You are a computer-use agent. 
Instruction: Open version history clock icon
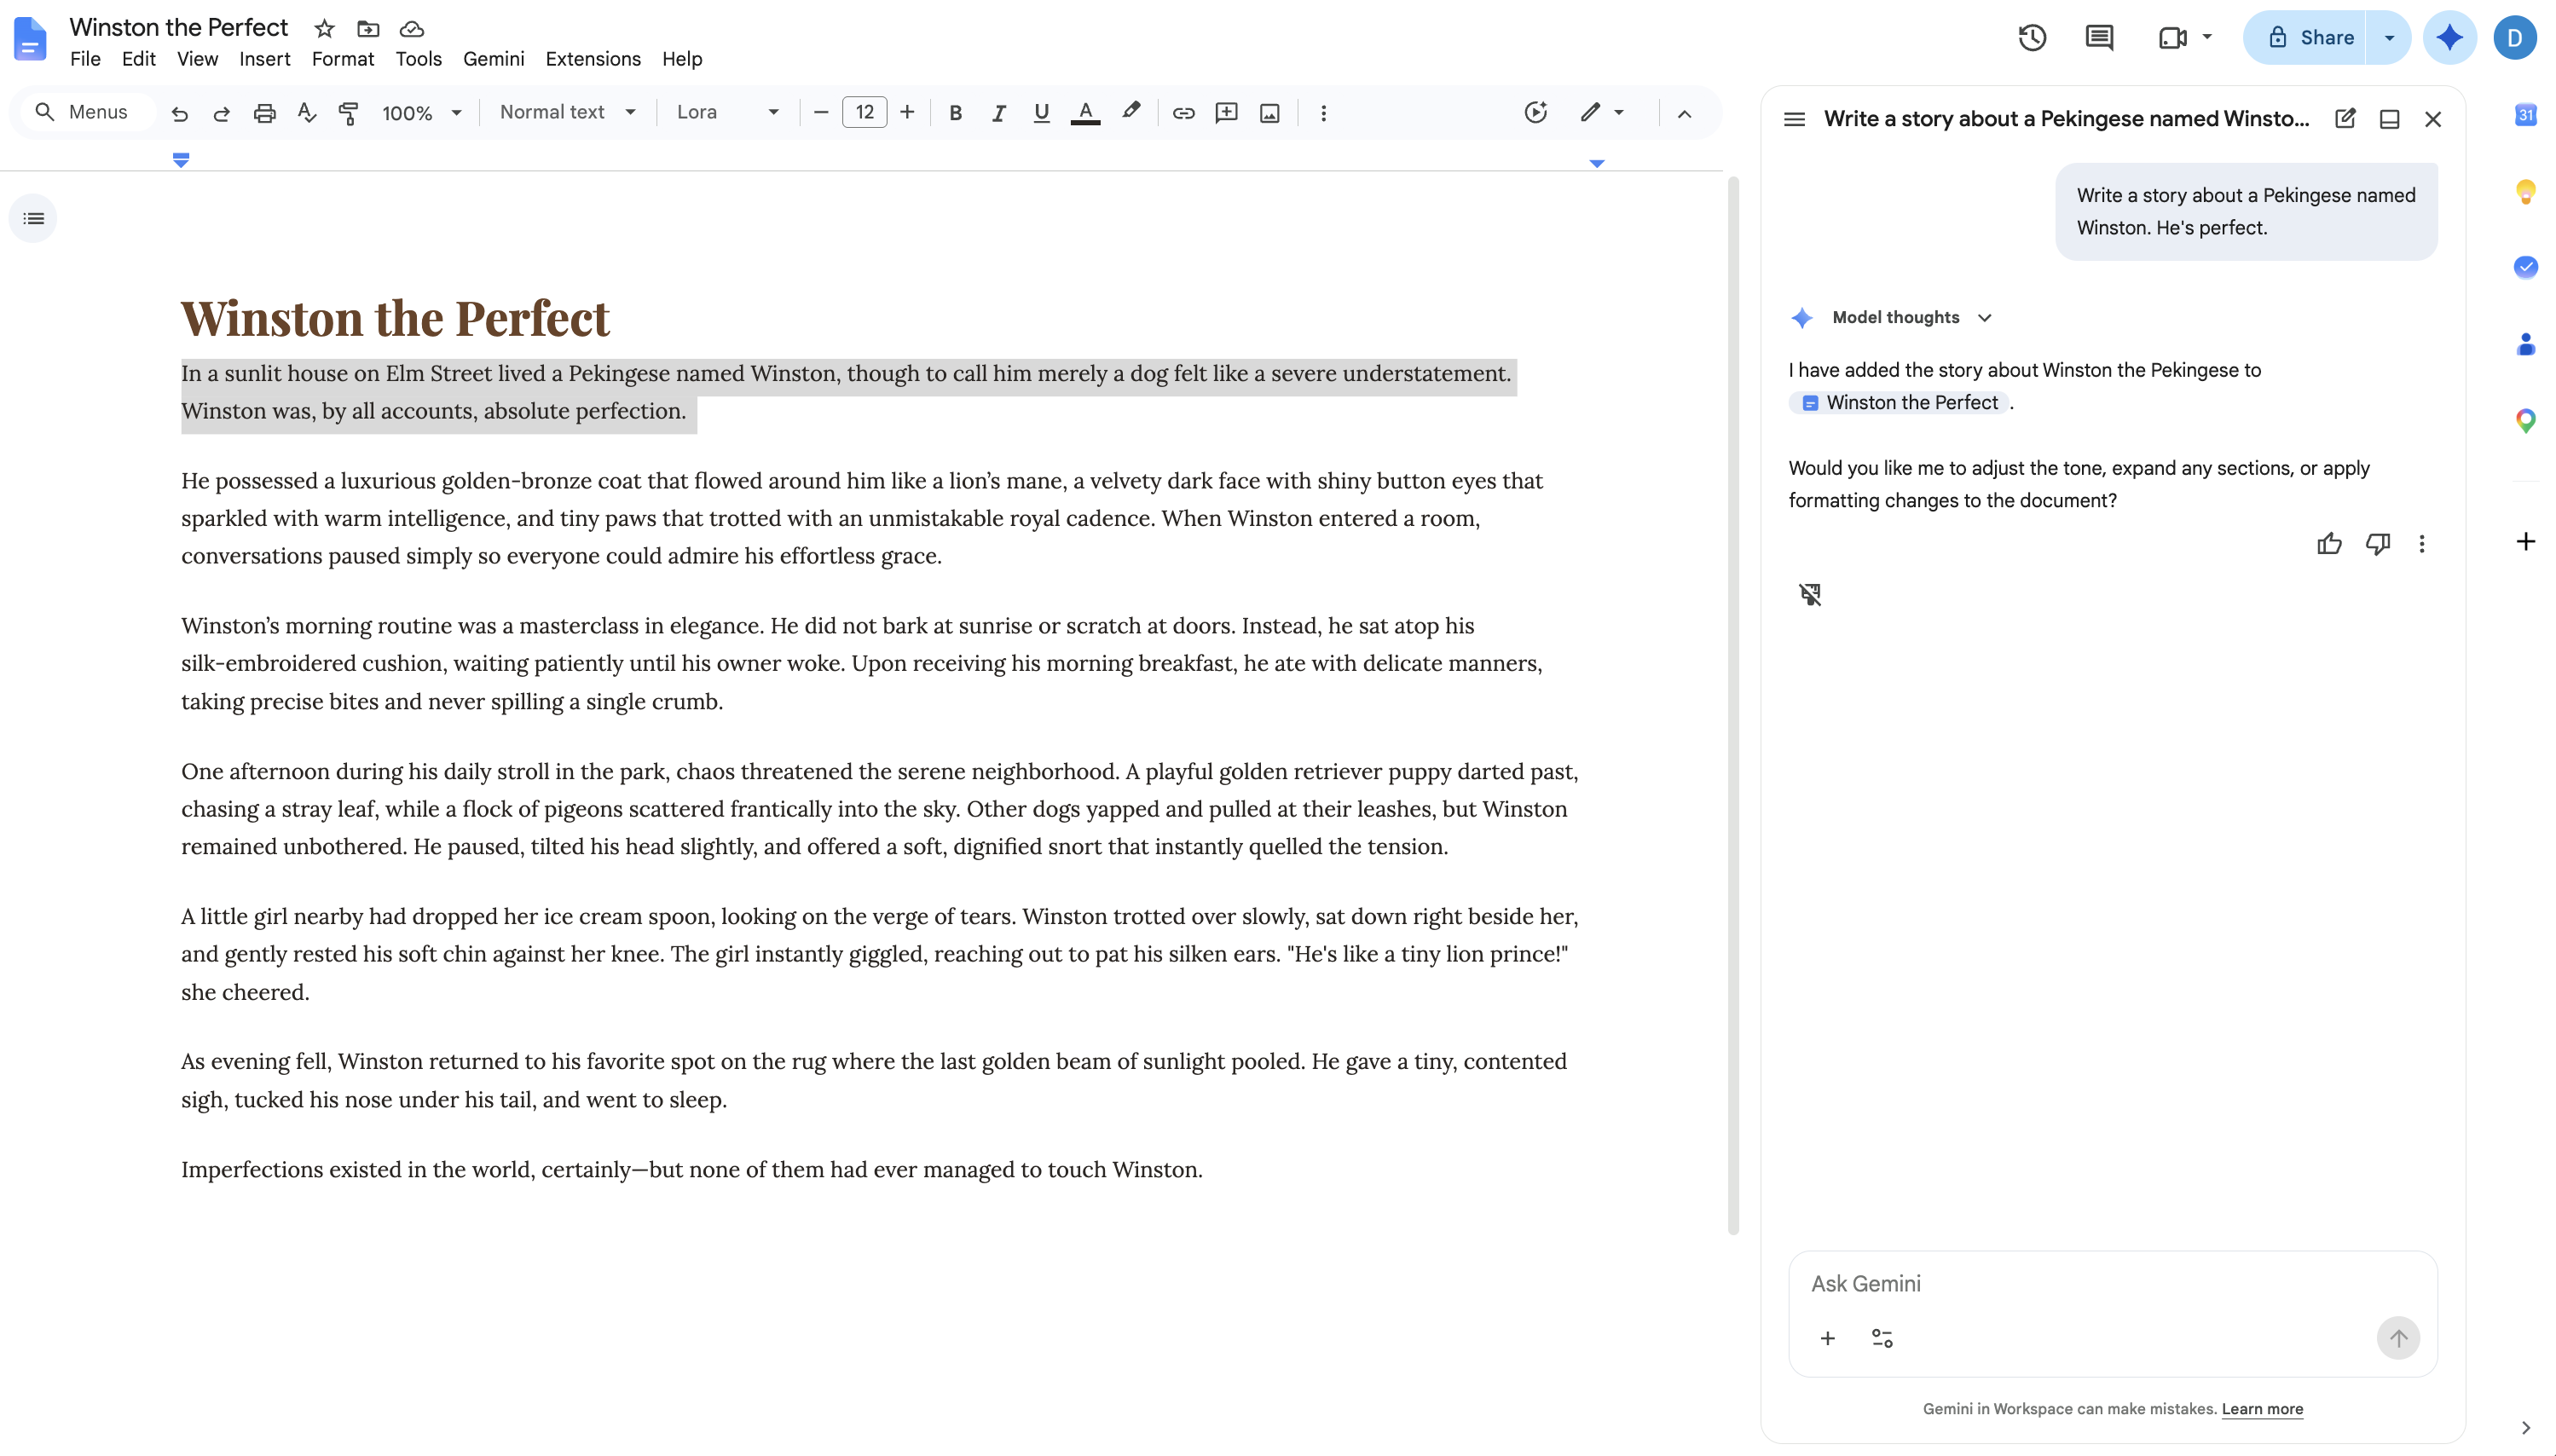2032,38
